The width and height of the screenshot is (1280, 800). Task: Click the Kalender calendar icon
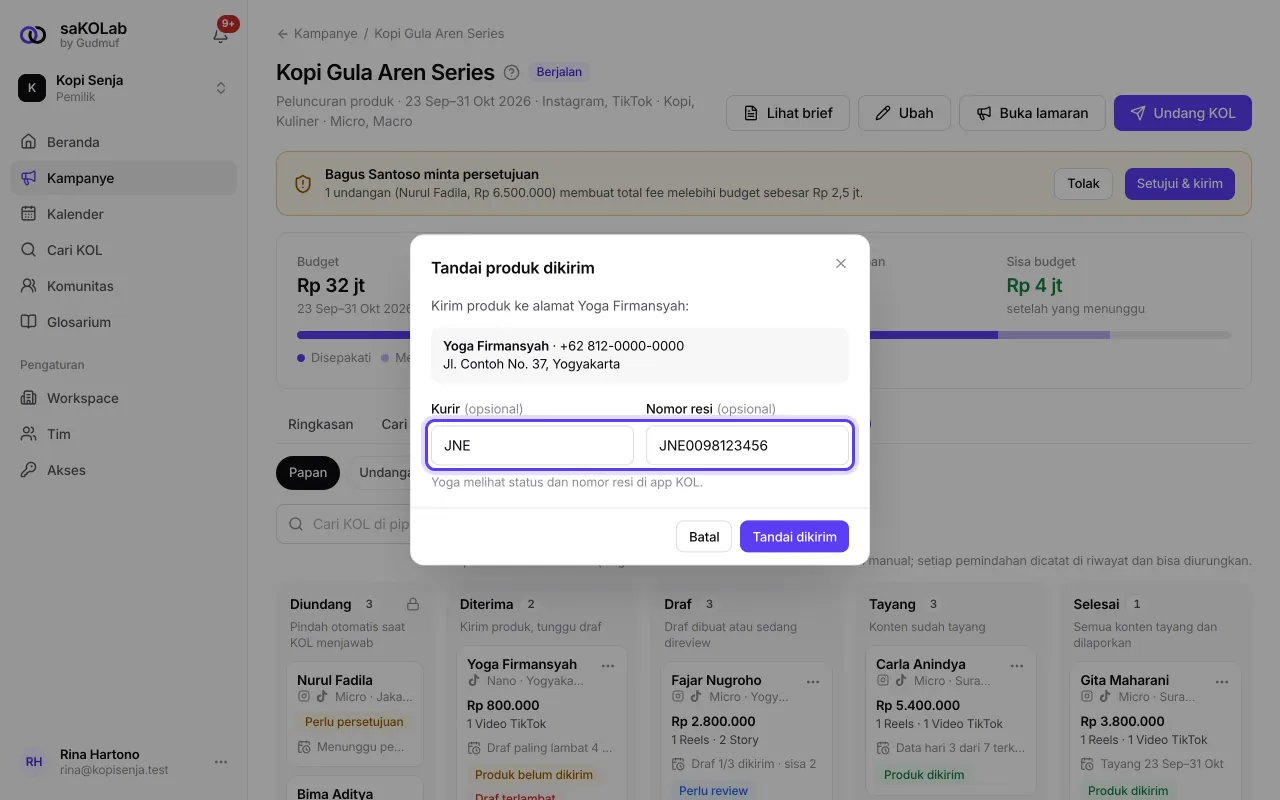29,214
